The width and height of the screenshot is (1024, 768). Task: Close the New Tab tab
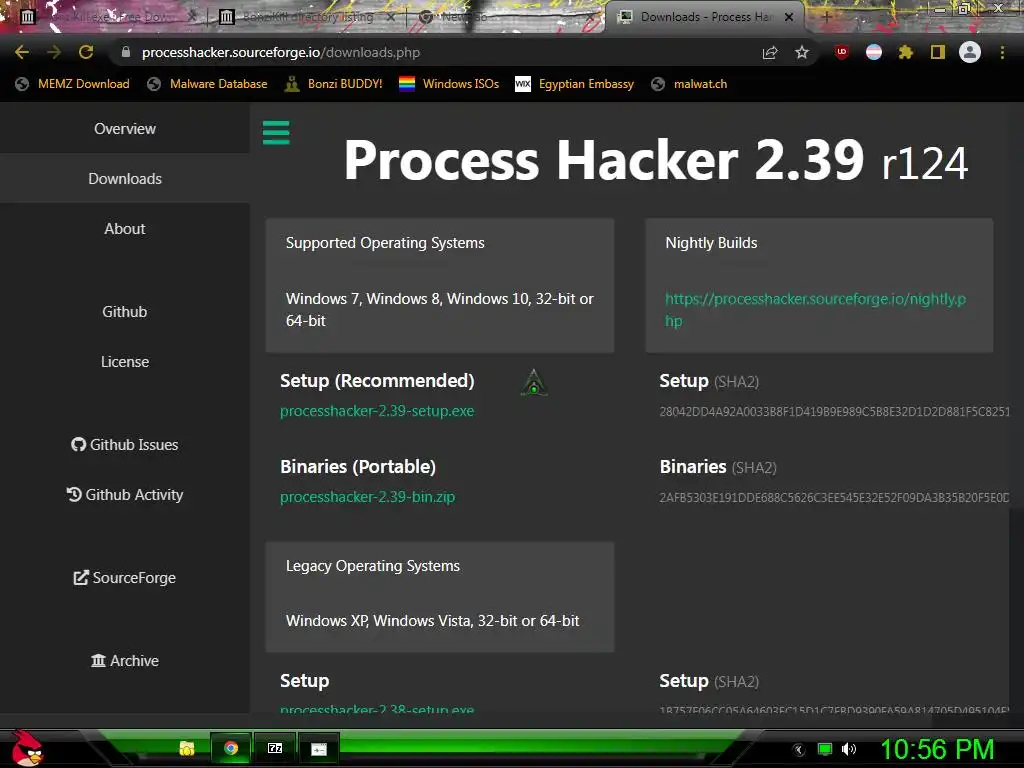pyautogui.click(x=592, y=17)
